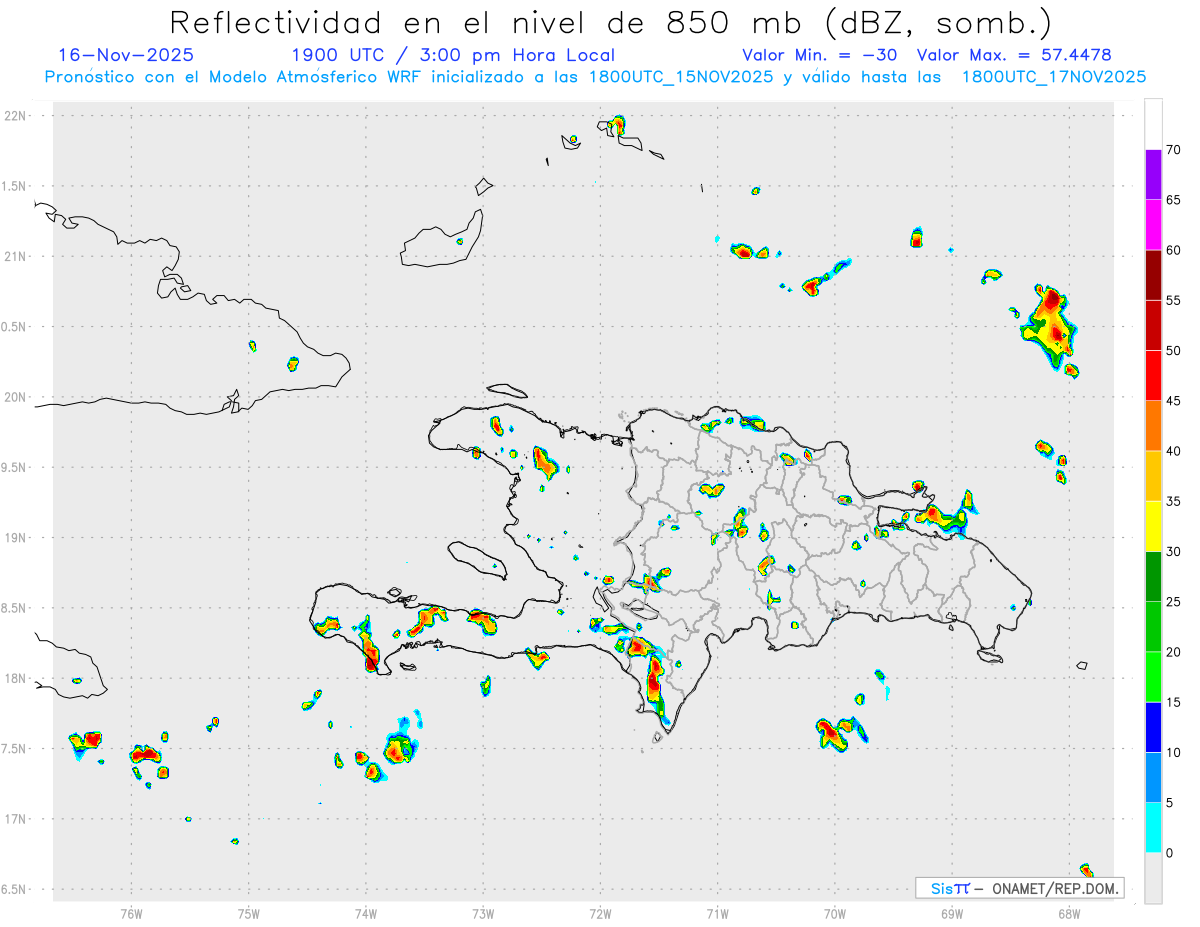
Task: Click the colorbar tick label '10'
Action: click(1174, 752)
